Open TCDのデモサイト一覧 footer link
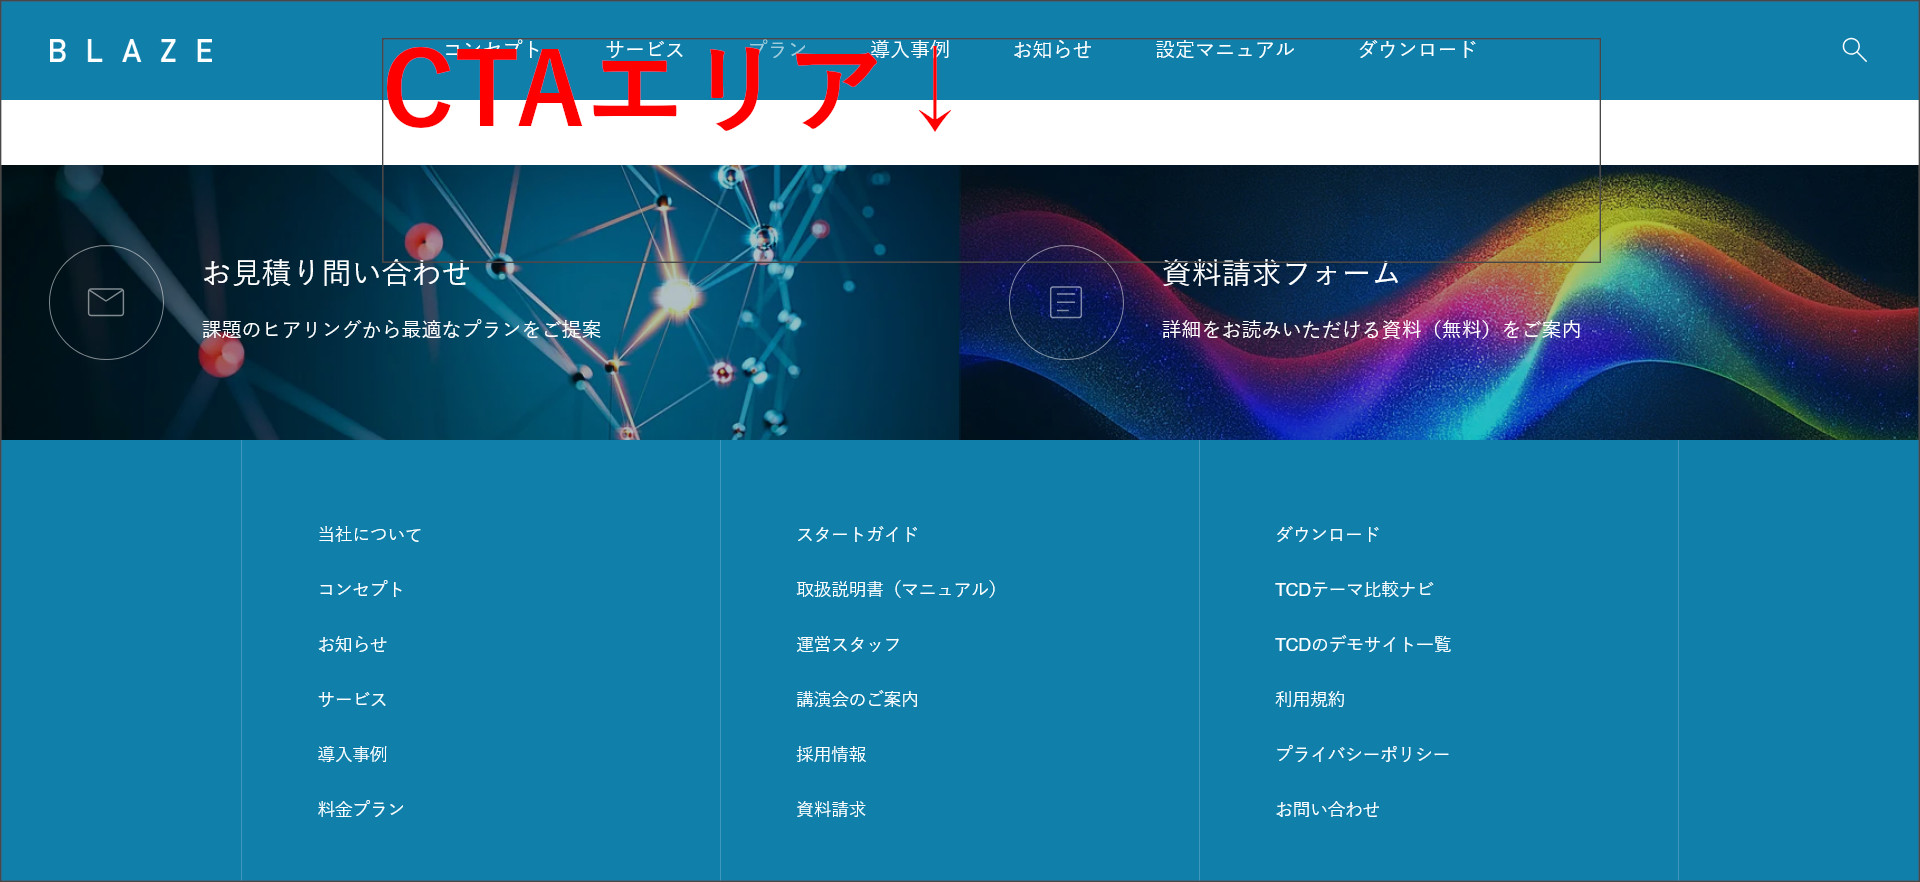Screen dimensions: 1920x882 pyautogui.click(x=1363, y=645)
